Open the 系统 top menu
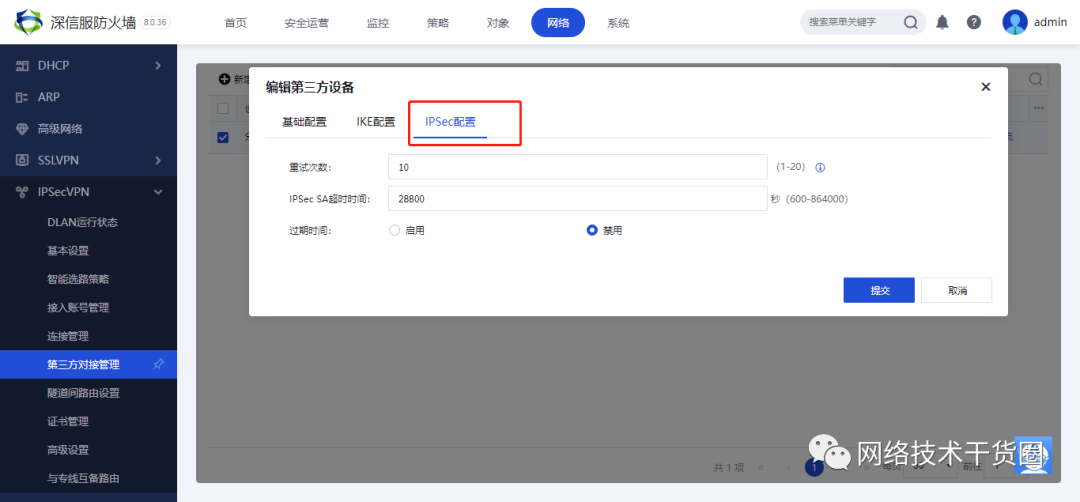Screen dimensions: 1080x502 tap(618, 23)
